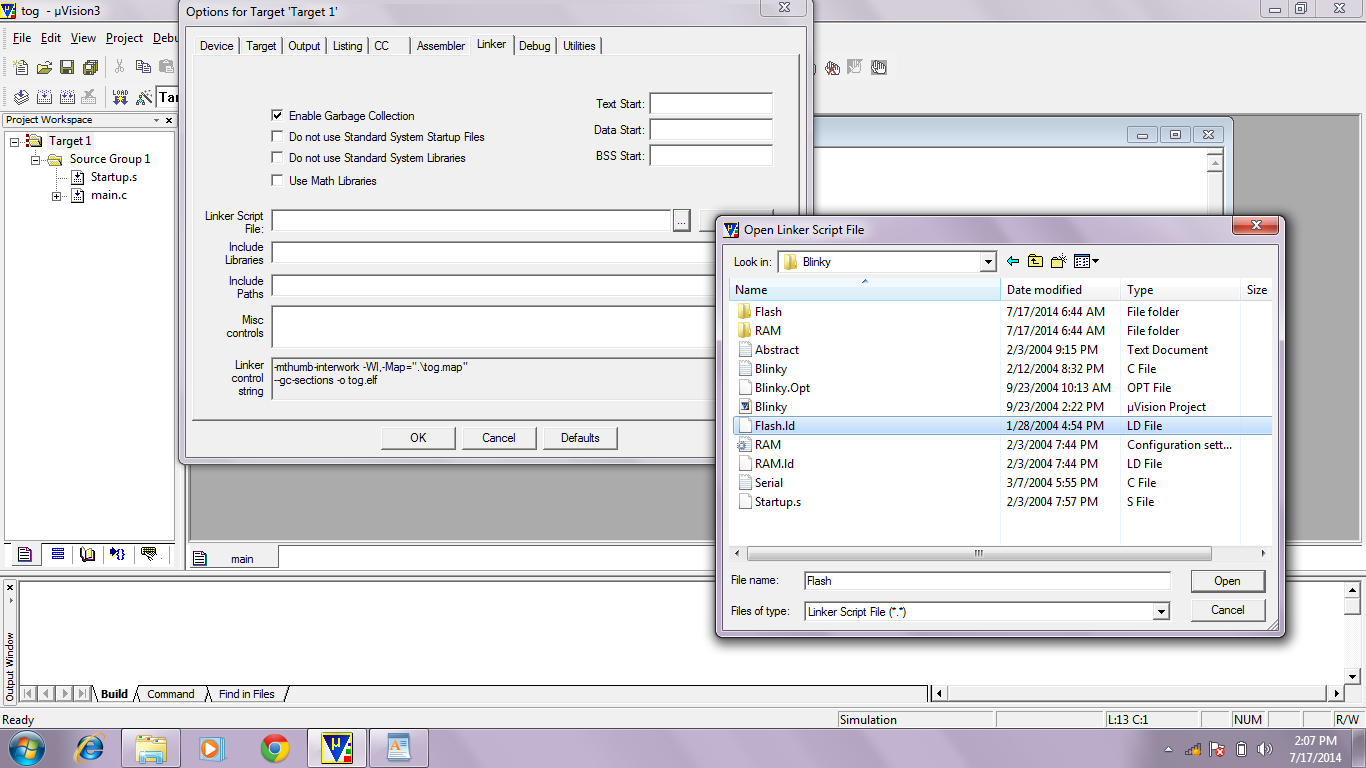Switch to the Output tab
1366x768 pixels.
(304, 46)
